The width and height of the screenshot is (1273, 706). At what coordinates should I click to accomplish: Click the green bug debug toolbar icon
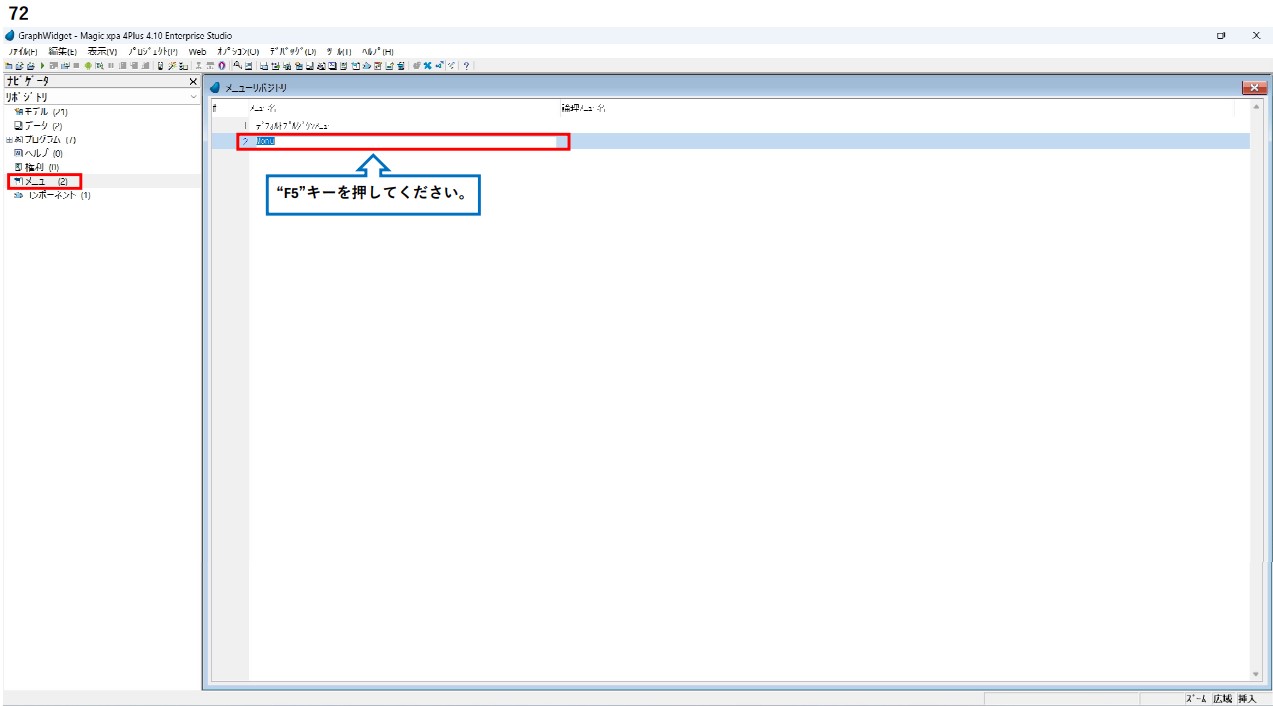[x=88, y=66]
